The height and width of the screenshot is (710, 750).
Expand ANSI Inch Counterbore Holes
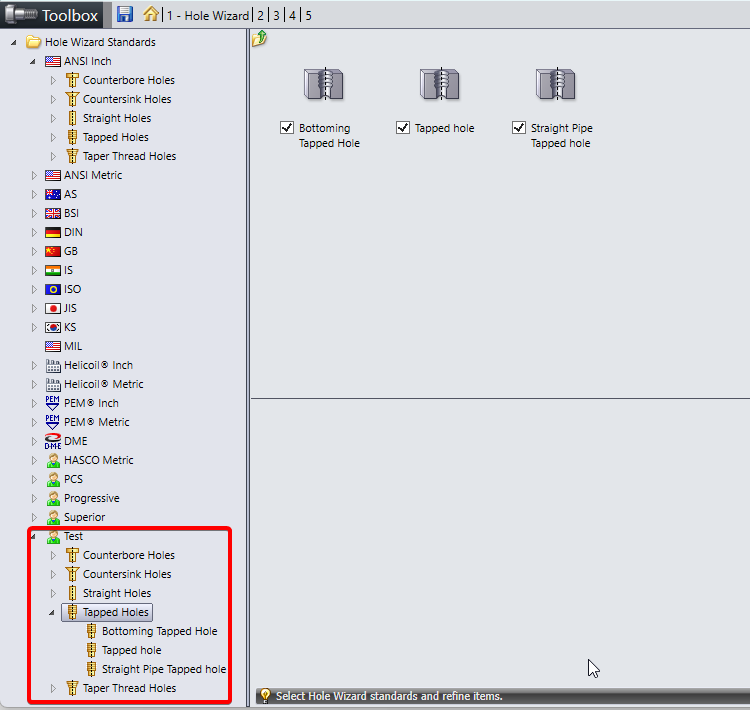point(53,80)
